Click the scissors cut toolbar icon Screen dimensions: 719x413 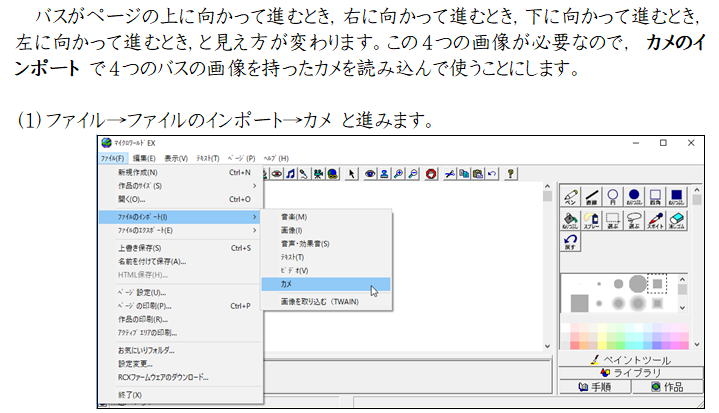[x=450, y=174]
